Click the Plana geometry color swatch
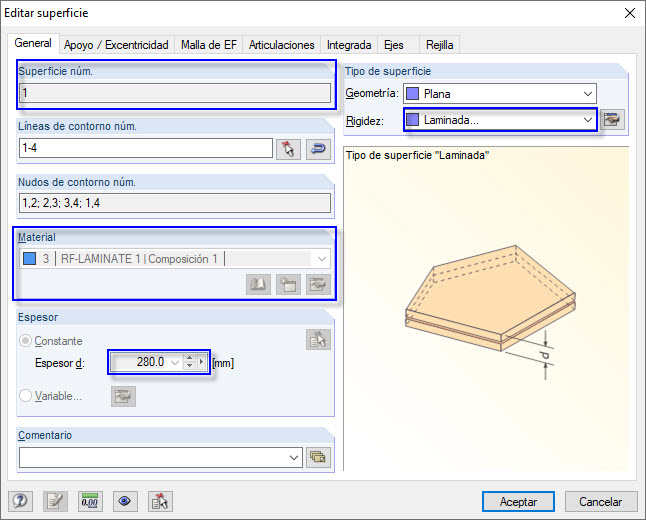The width and height of the screenshot is (646, 520). pyautogui.click(x=412, y=94)
